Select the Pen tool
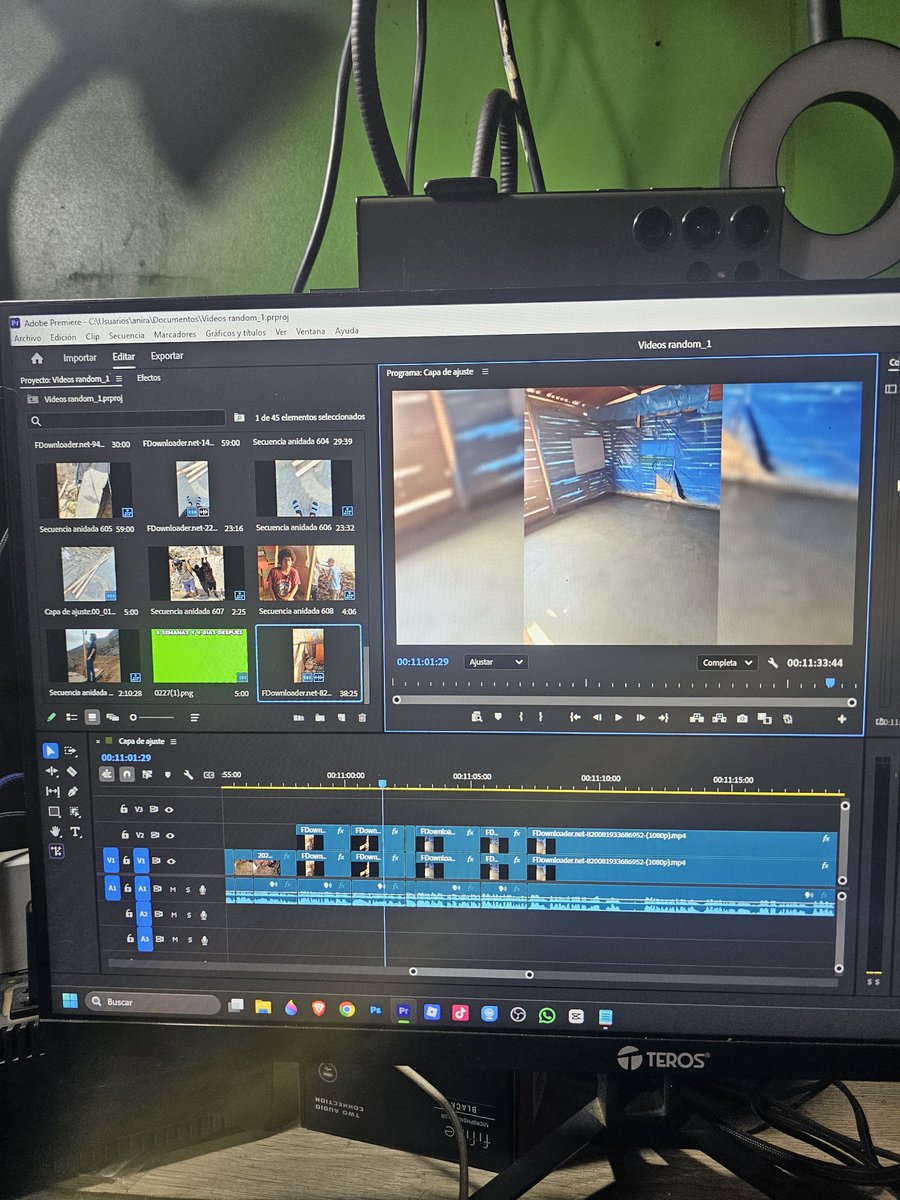The width and height of the screenshot is (900, 1200). [x=73, y=791]
